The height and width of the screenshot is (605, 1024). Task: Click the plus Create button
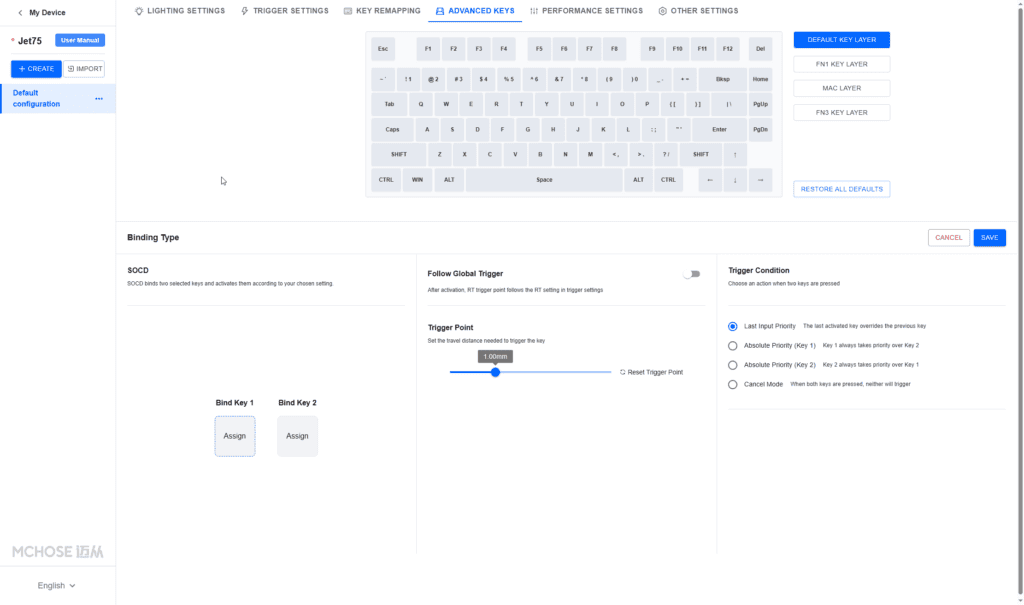pos(36,69)
